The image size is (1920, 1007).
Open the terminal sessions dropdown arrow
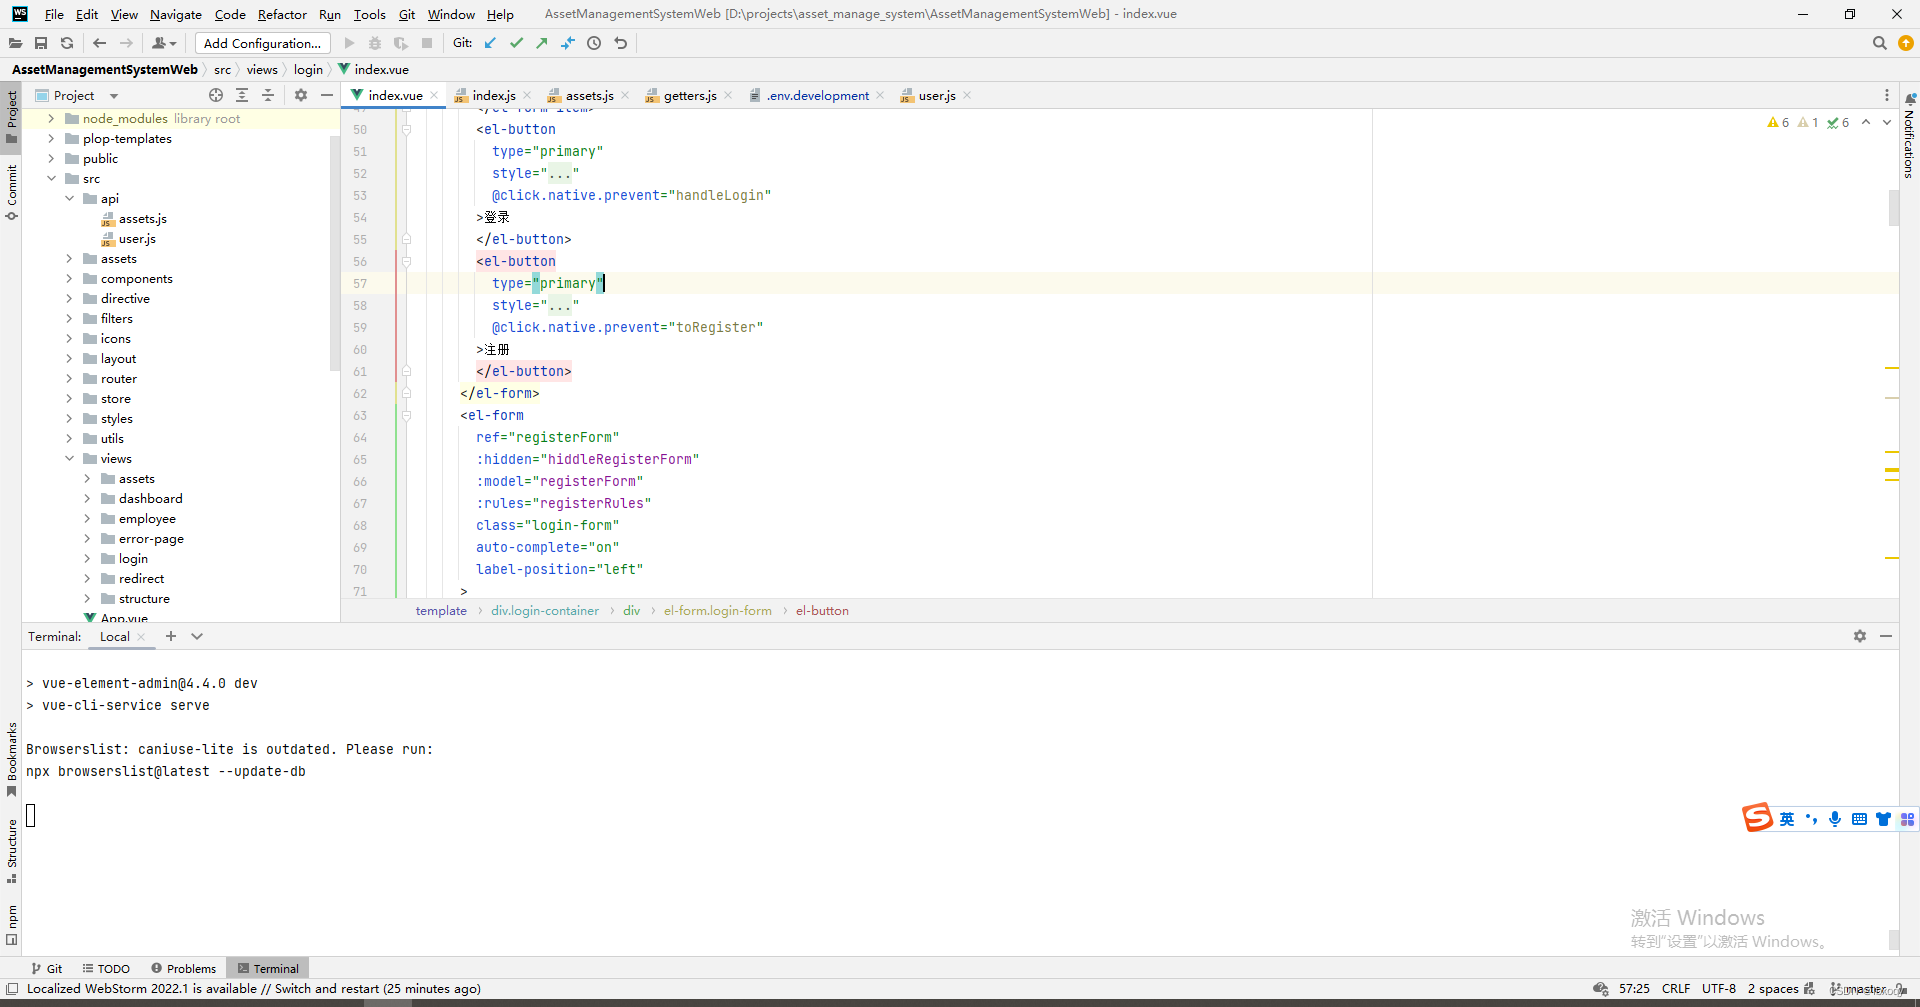197,636
